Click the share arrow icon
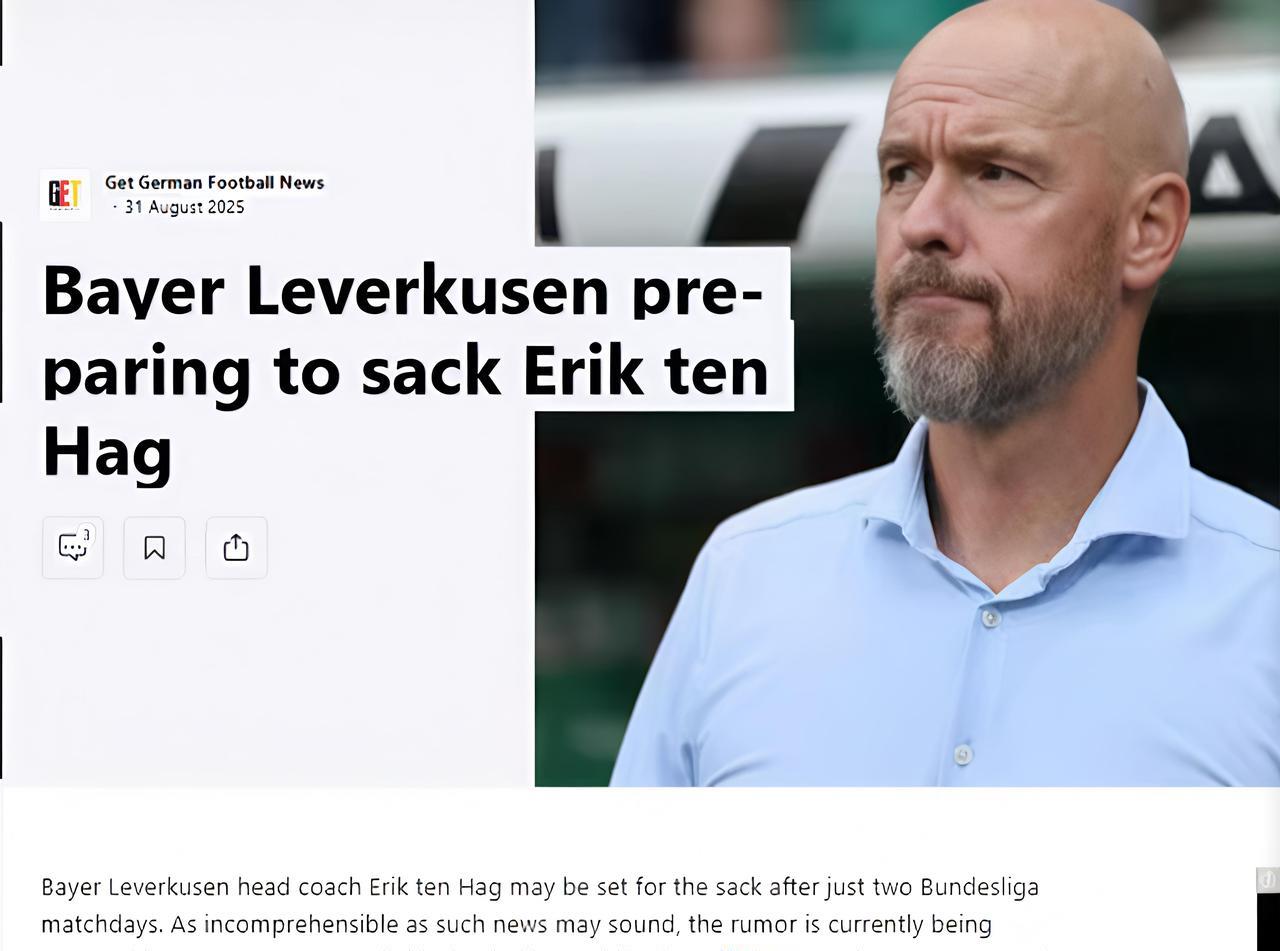The width and height of the screenshot is (1280, 951). [x=236, y=548]
